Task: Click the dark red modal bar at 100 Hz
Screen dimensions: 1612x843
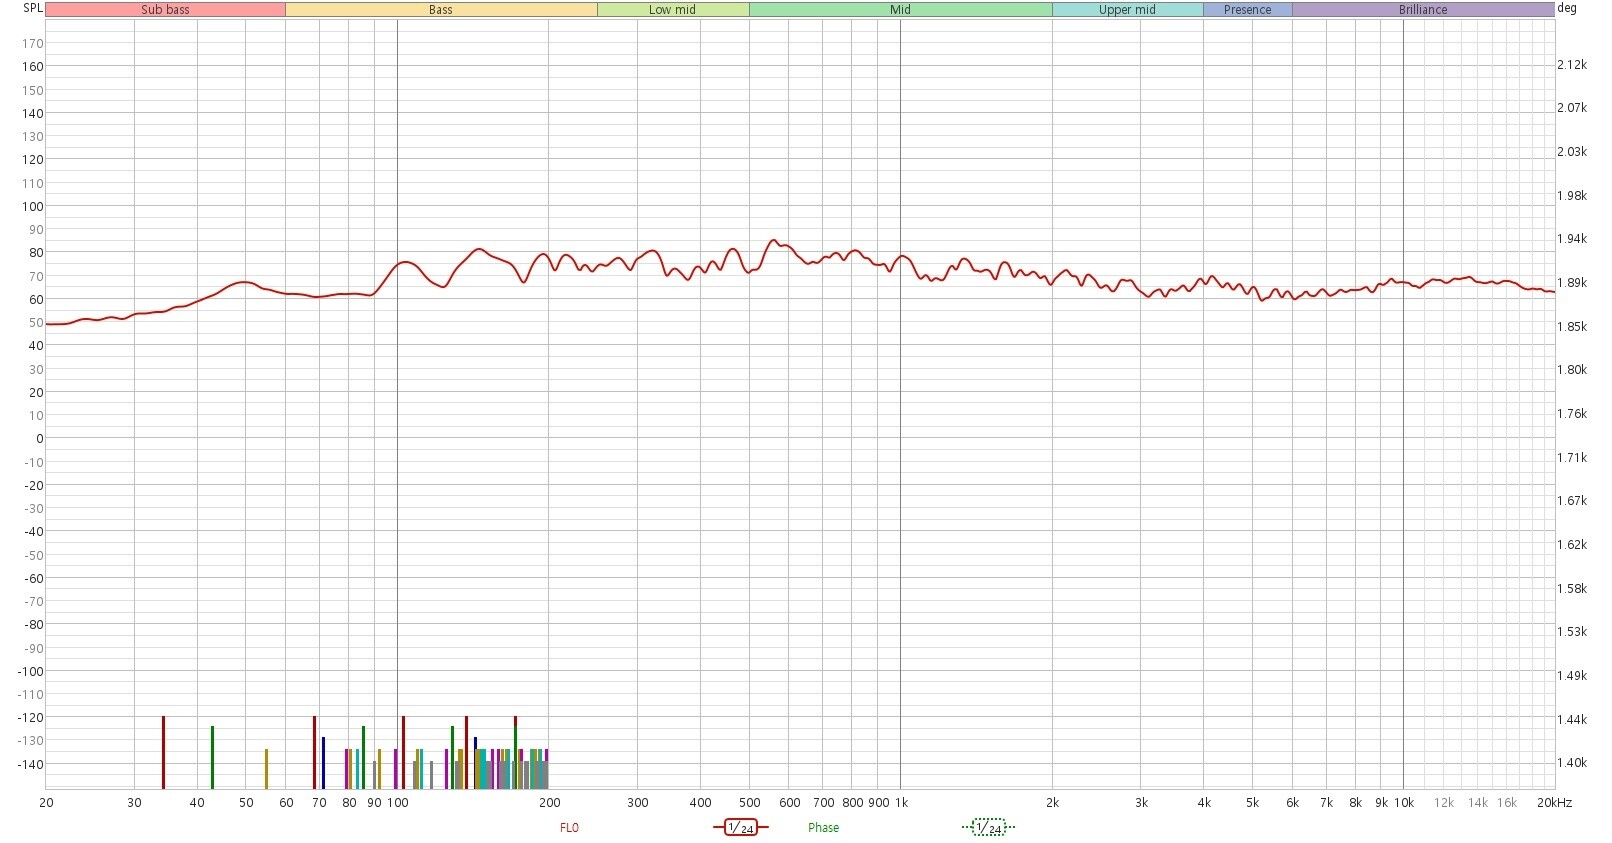Action: click(403, 752)
